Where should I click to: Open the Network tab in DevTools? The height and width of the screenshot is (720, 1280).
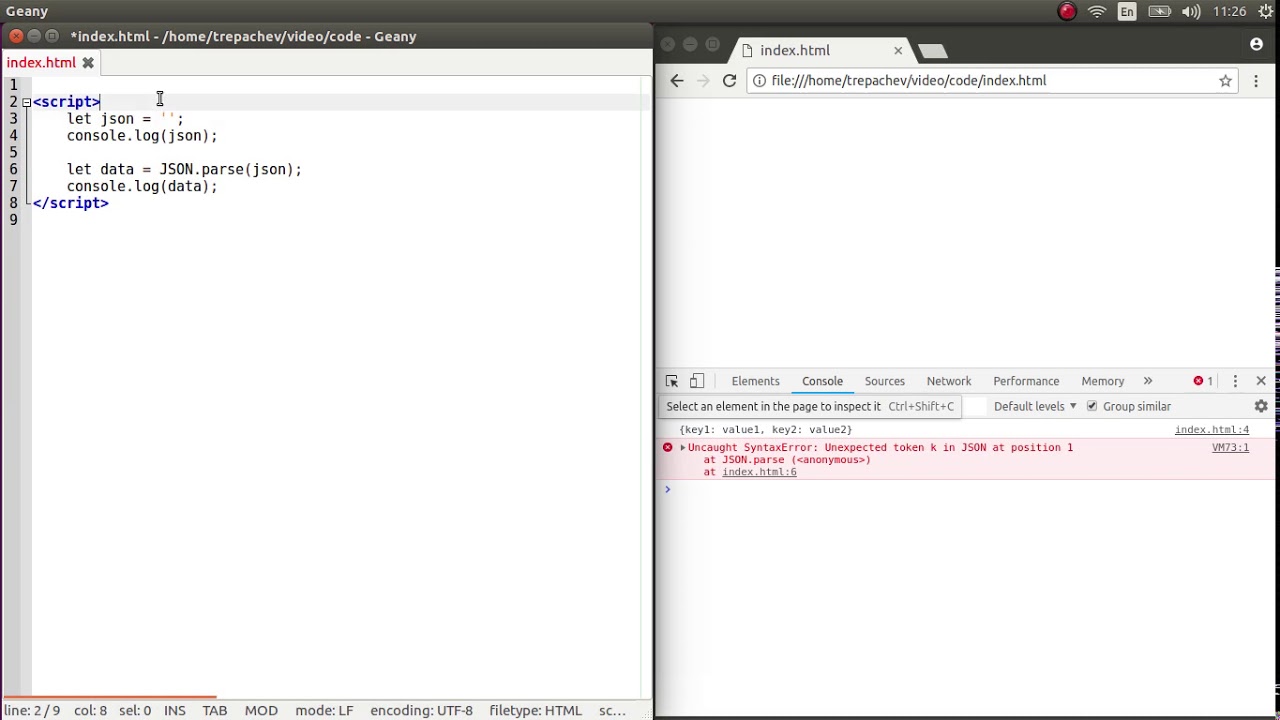point(948,381)
